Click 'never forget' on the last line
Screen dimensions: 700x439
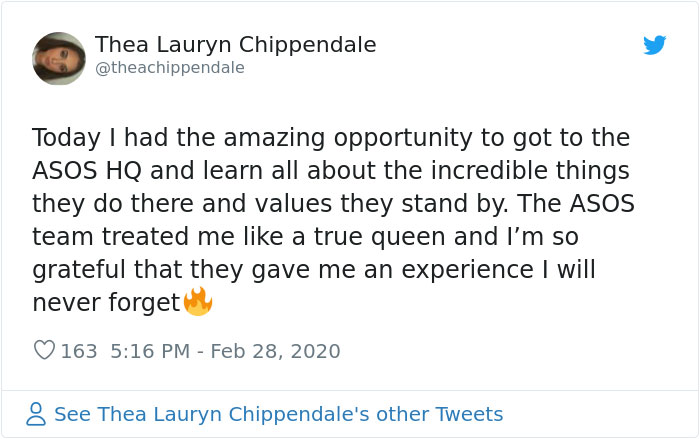coord(105,302)
